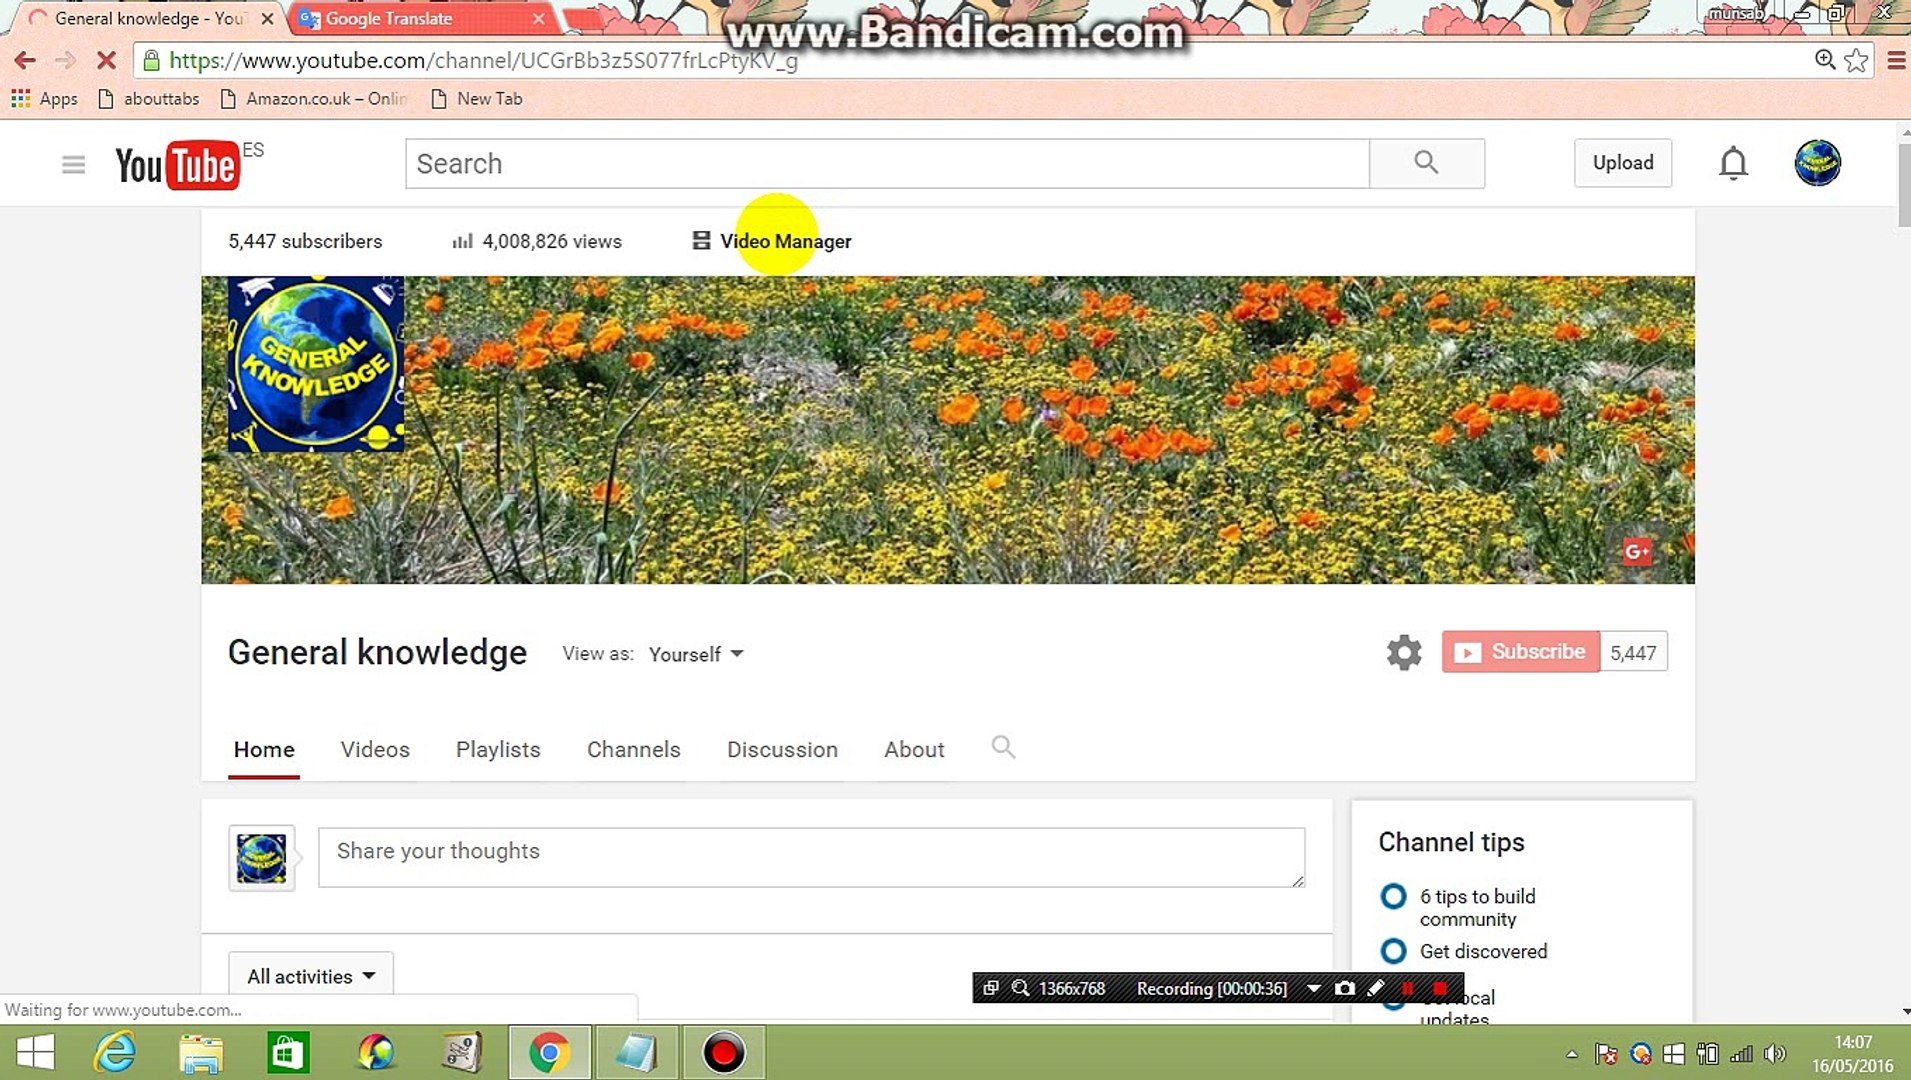This screenshot has height=1080, width=1911.
Task: Pause the Bandicam recording
Action: click(1410, 988)
